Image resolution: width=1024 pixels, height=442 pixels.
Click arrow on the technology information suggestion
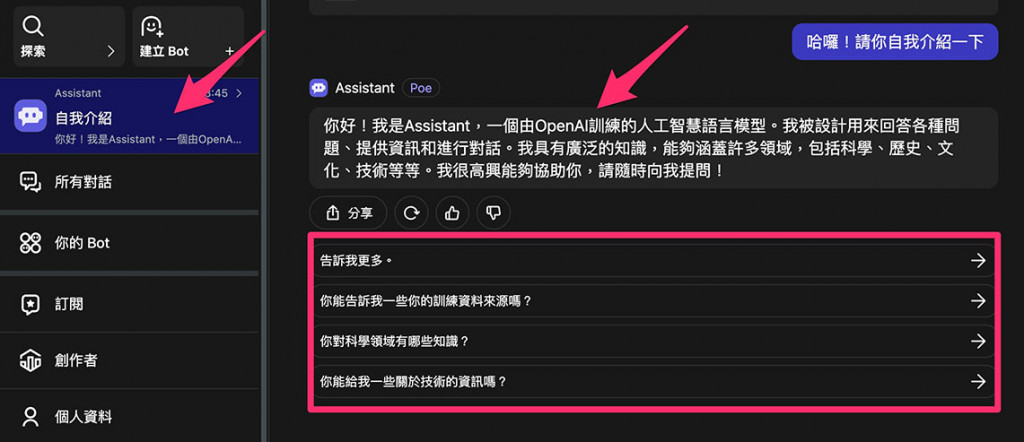[x=978, y=381]
